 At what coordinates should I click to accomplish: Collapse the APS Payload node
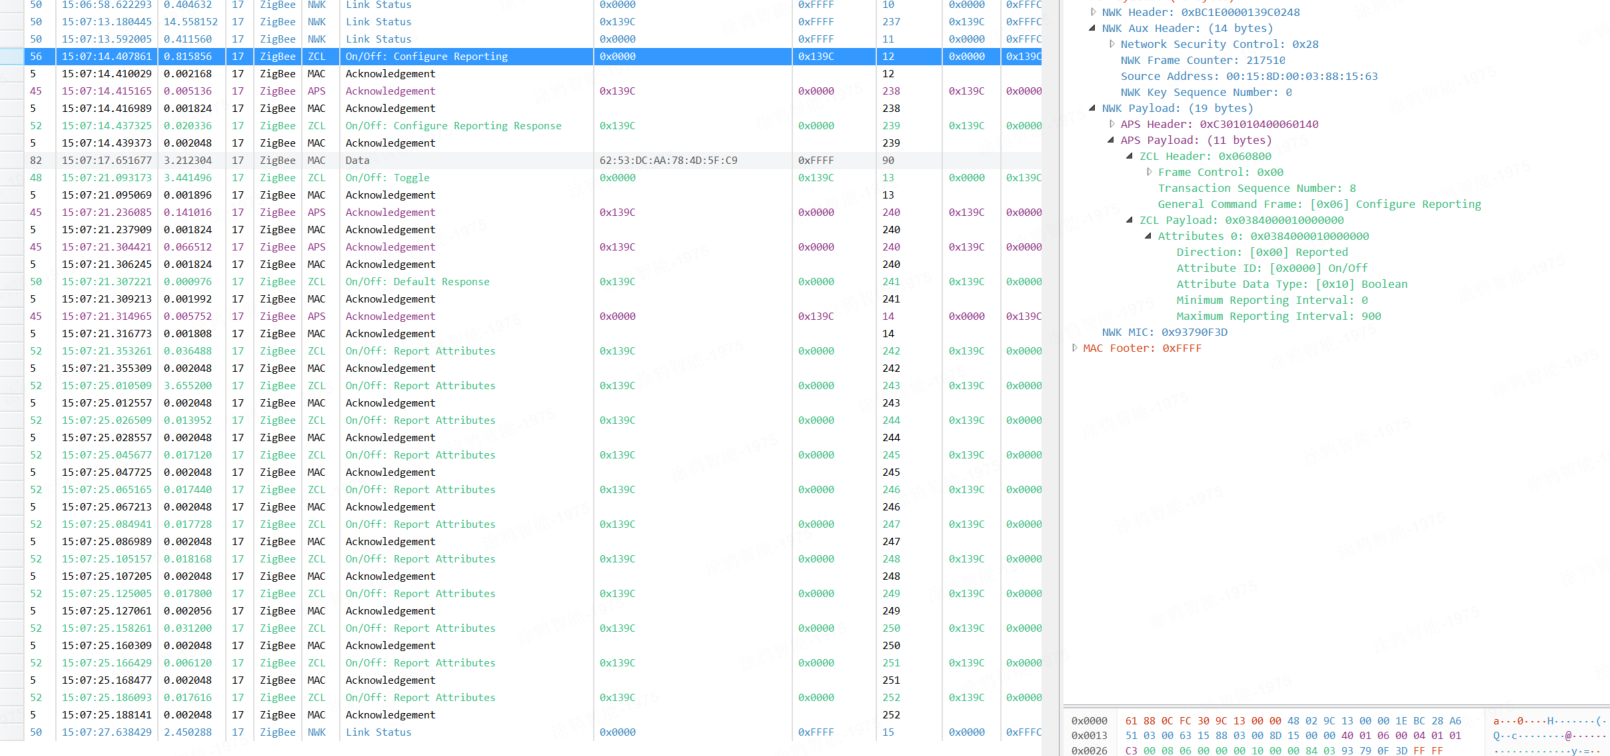point(1112,141)
